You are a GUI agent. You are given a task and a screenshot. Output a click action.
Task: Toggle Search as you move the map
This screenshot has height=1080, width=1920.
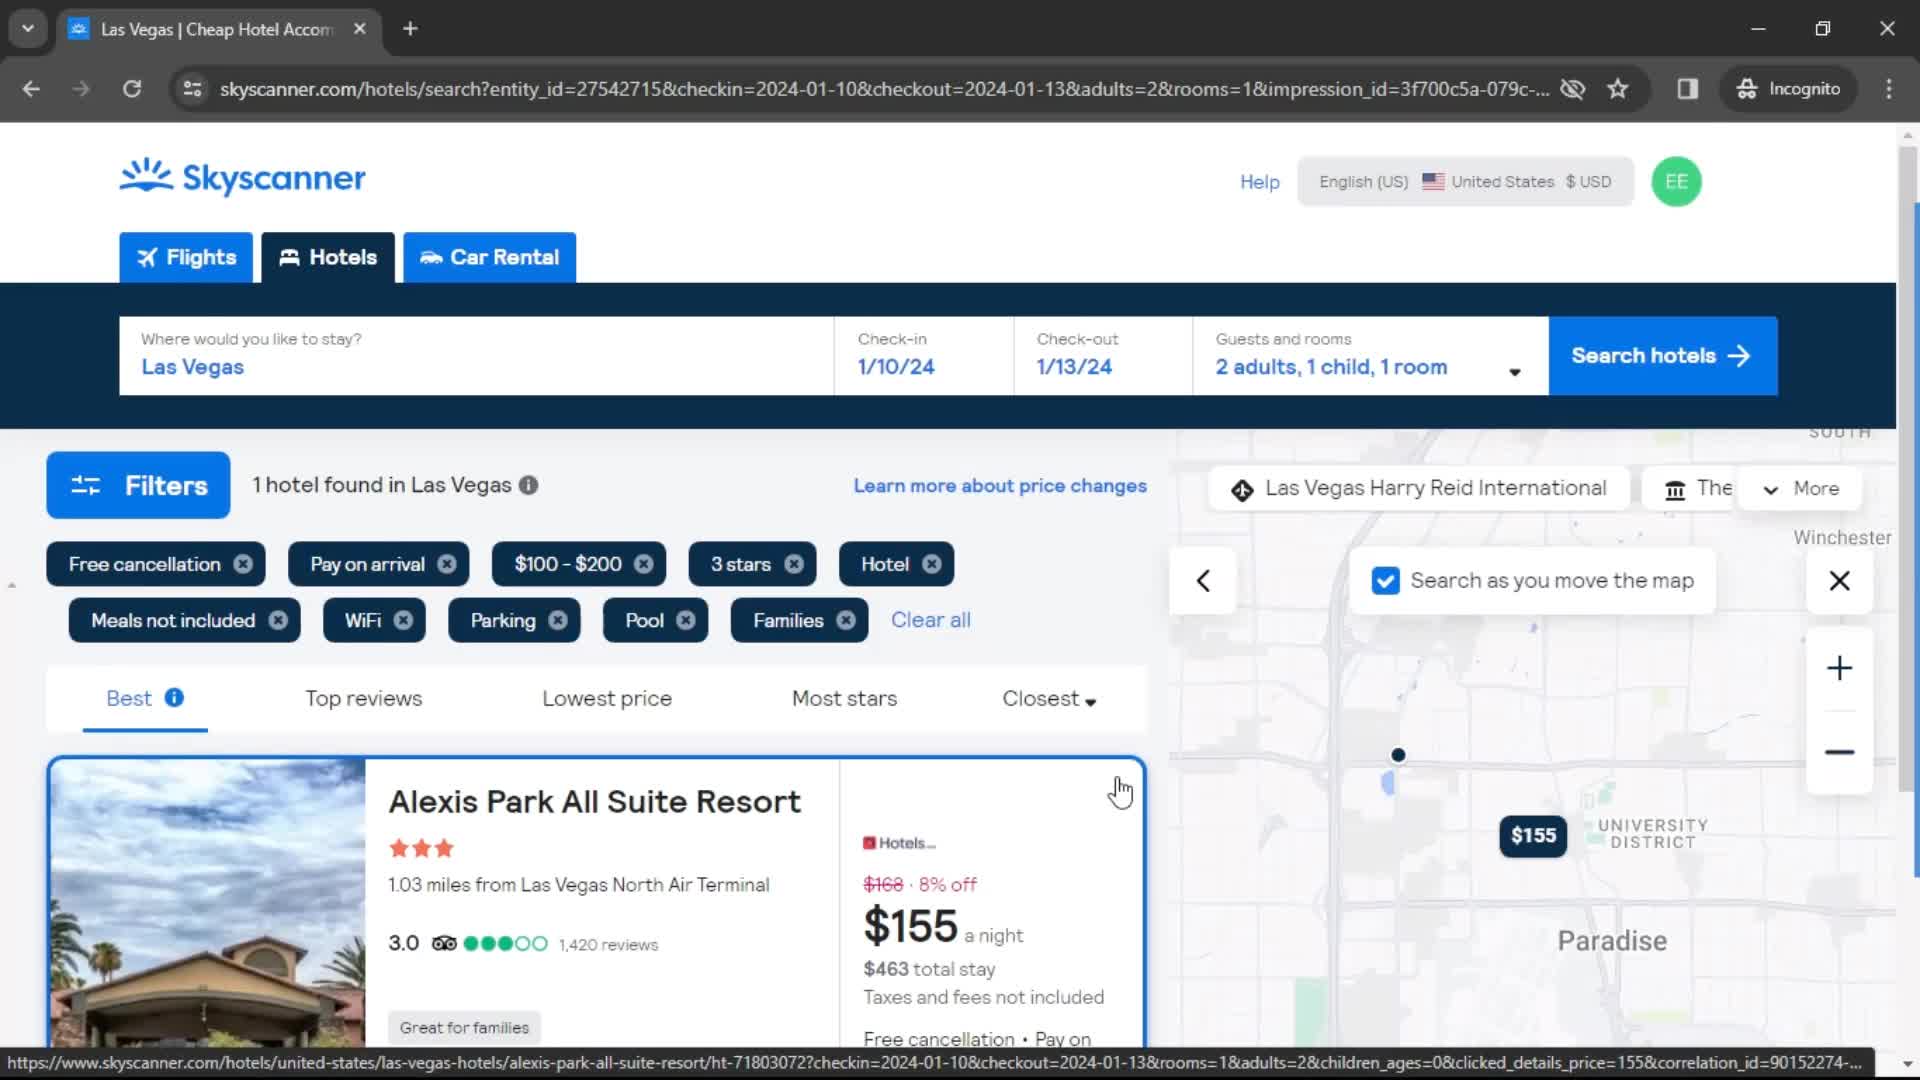[1385, 581]
